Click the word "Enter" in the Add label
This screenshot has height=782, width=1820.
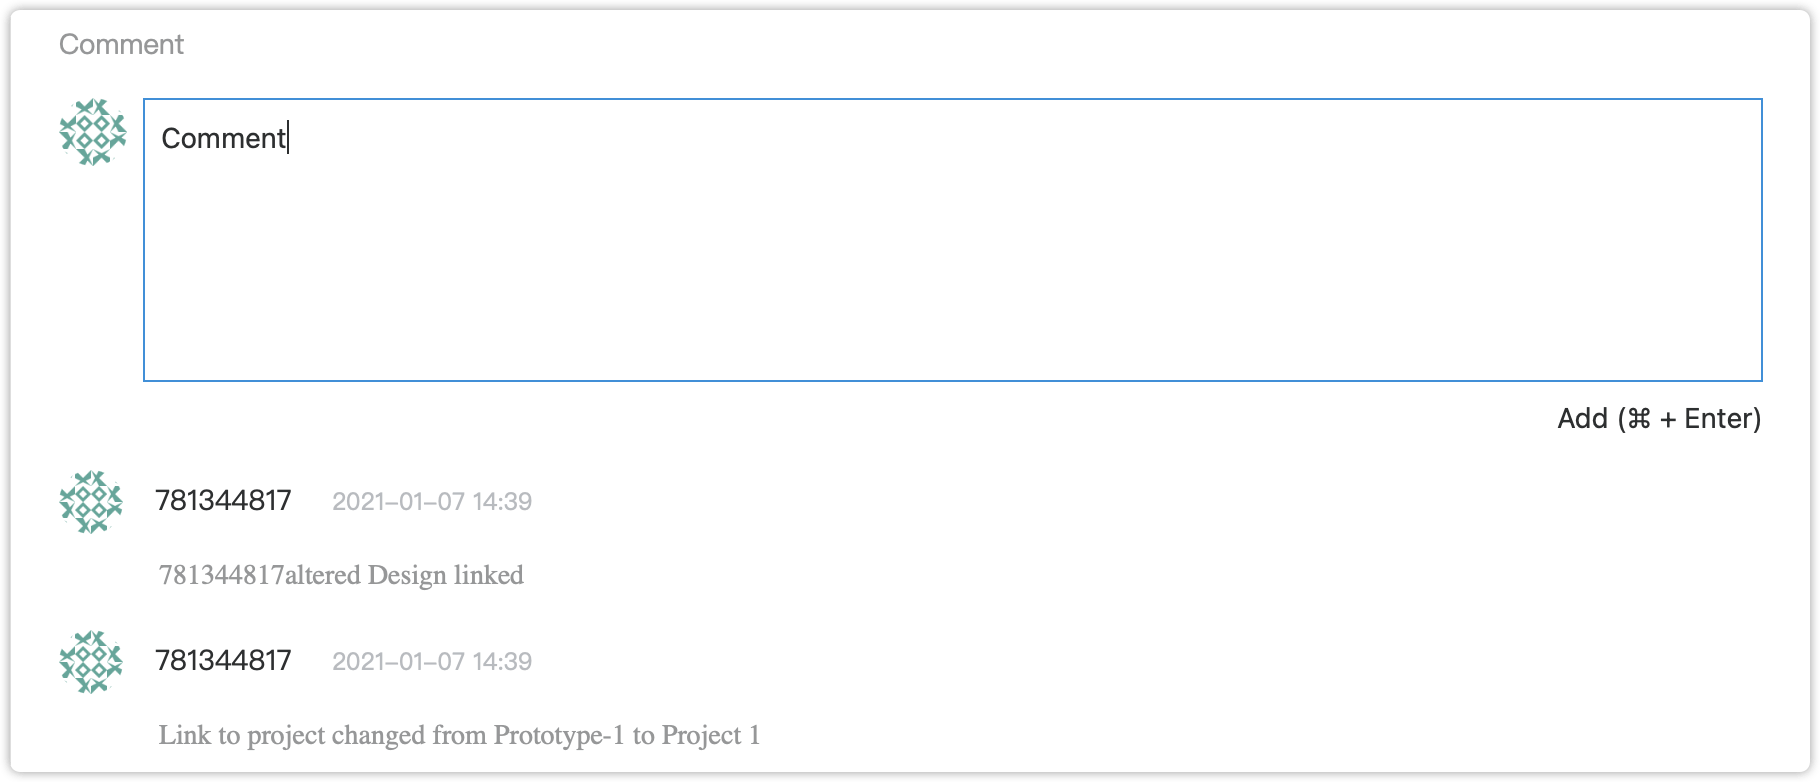[x=1718, y=419]
